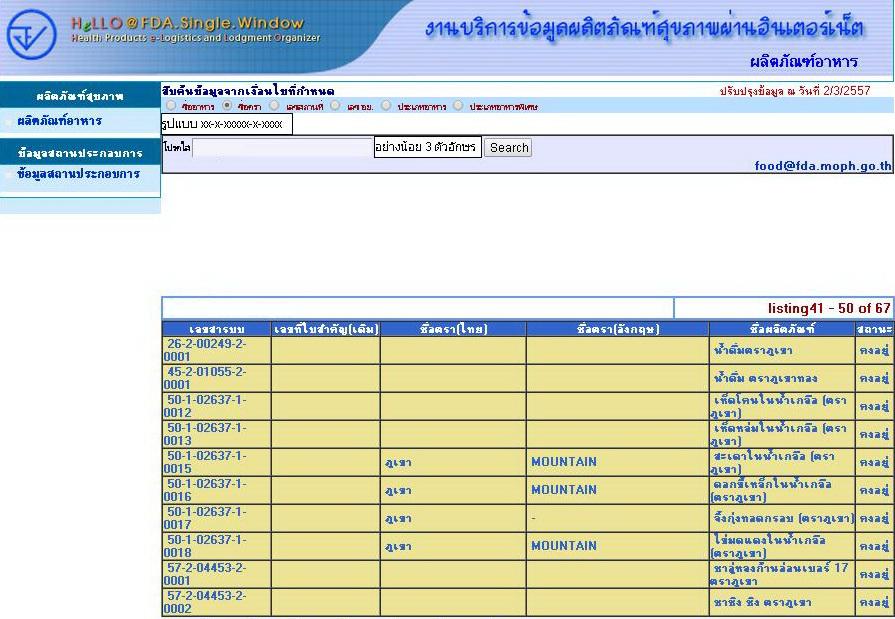Click product name ชาอู่หลงก้านอ่อนเบอร์ 17
Viewport: 895px width, 619px height.
click(780, 574)
